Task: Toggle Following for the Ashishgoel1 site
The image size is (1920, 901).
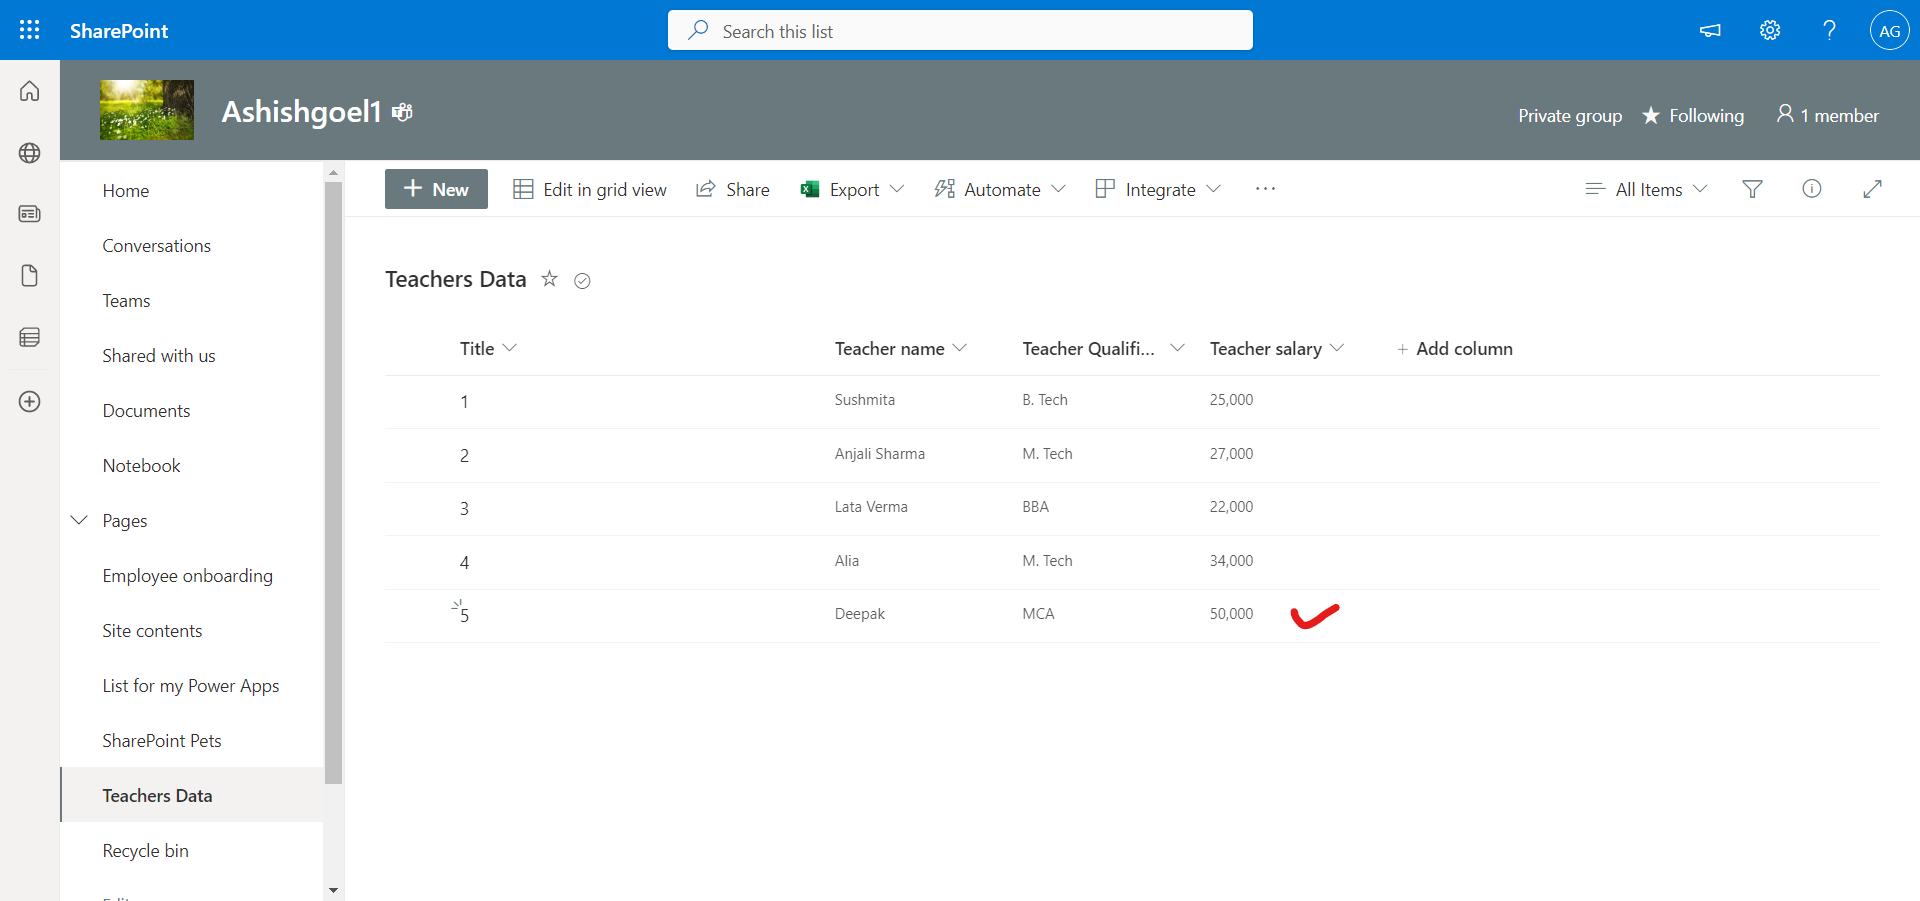Action: (1693, 115)
